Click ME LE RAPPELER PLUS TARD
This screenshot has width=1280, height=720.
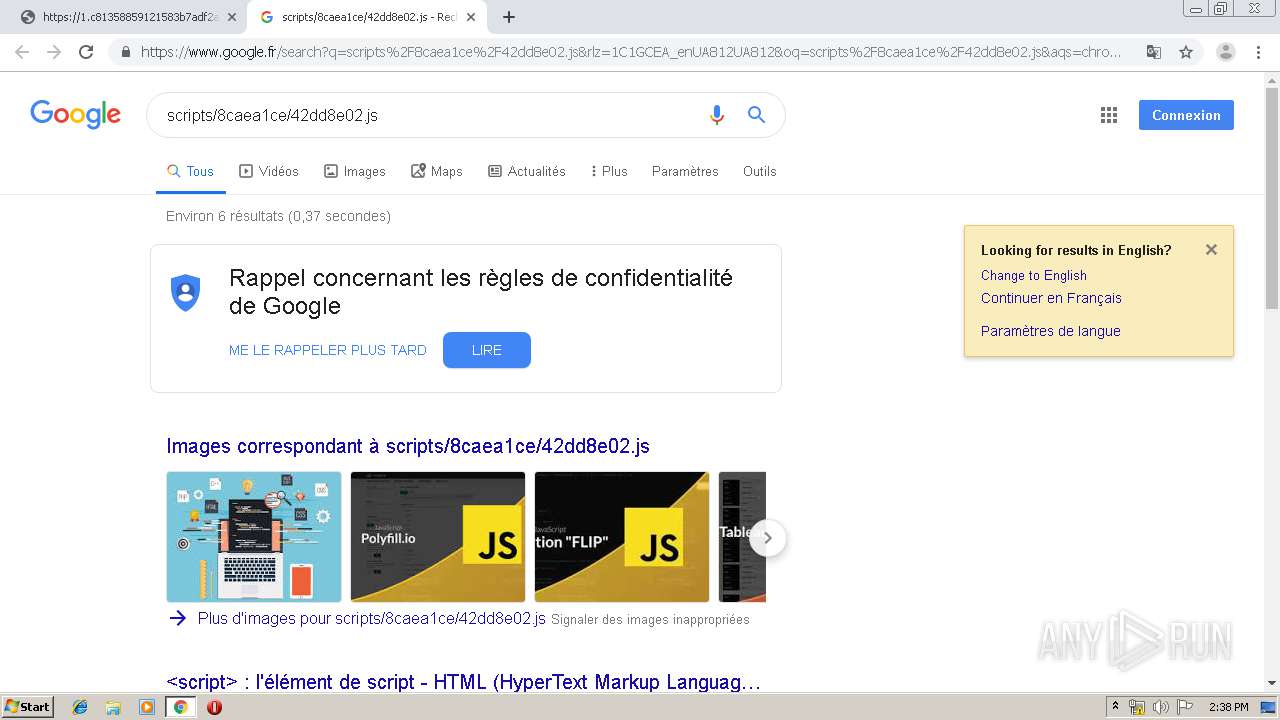328,350
